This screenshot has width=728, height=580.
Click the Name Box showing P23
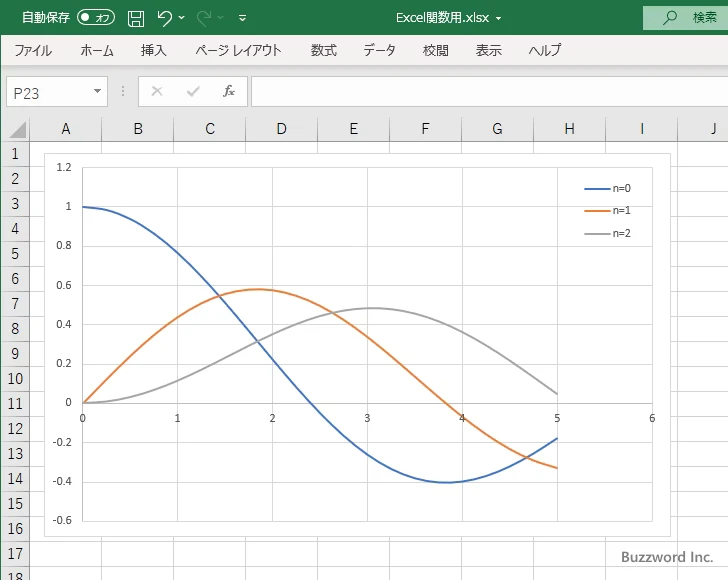coord(49,92)
